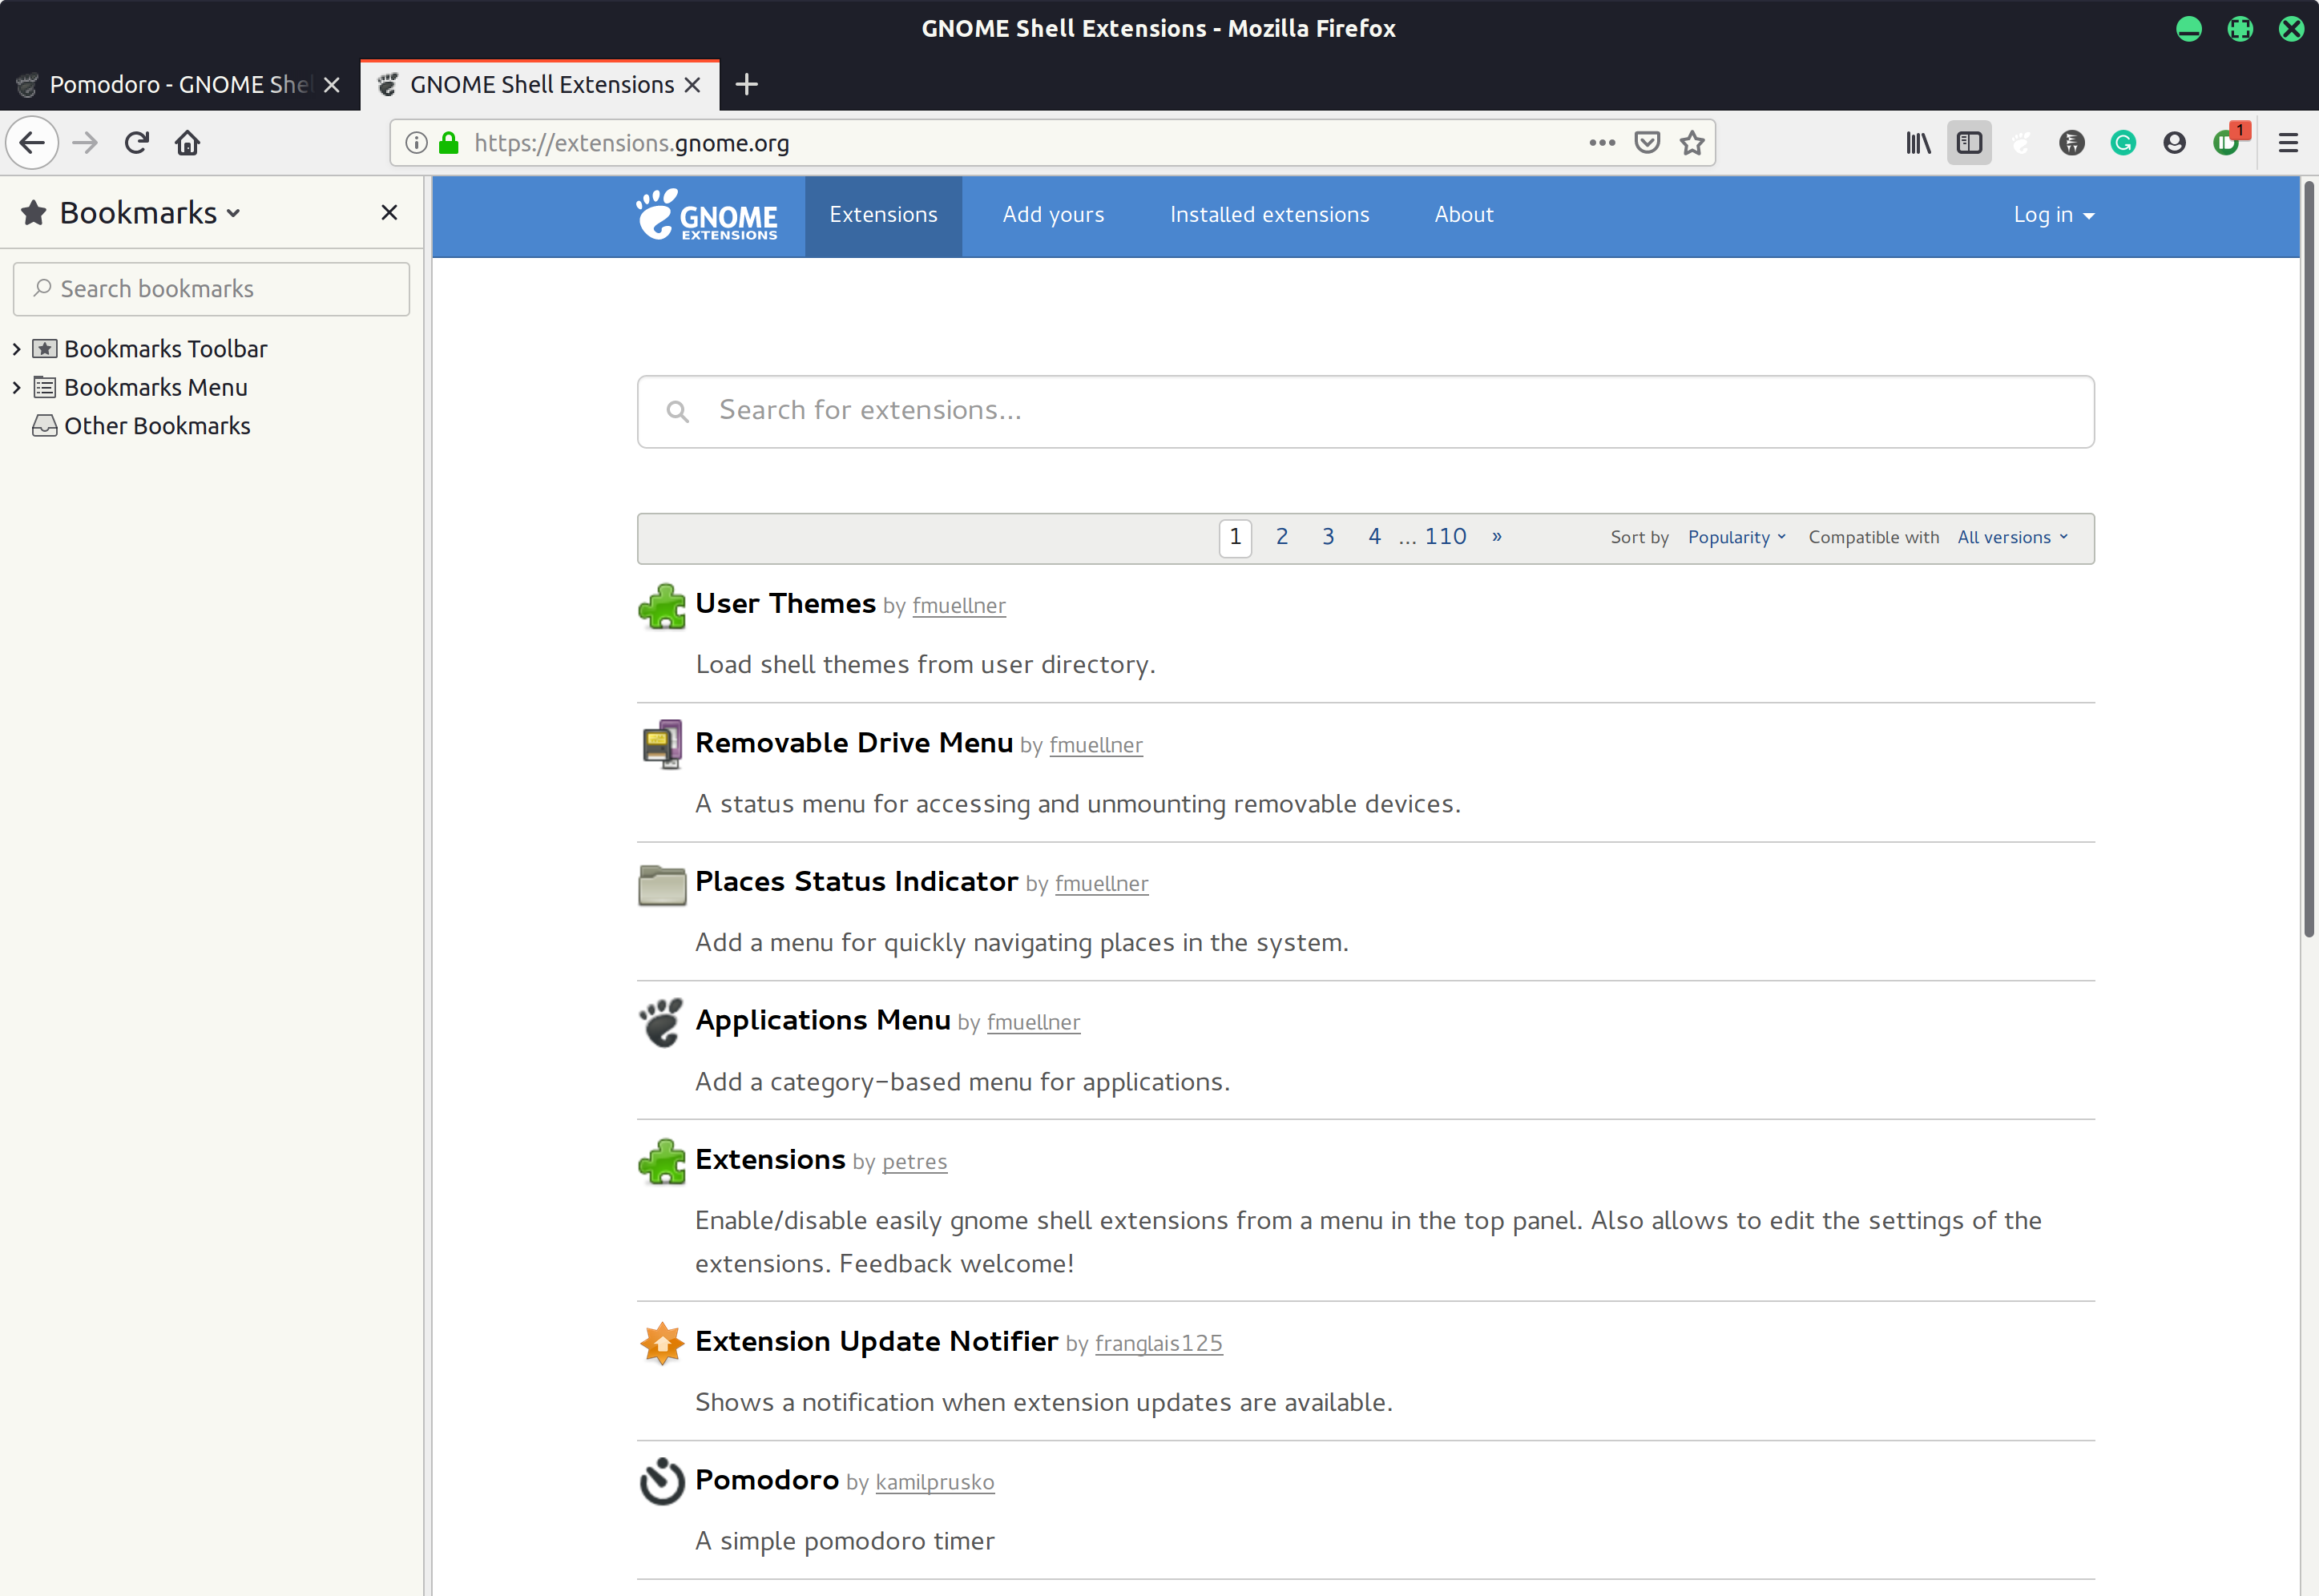This screenshot has height=1596, width=2319.
Task: Open the Applications Menu extension
Action: pos(822,1021)
